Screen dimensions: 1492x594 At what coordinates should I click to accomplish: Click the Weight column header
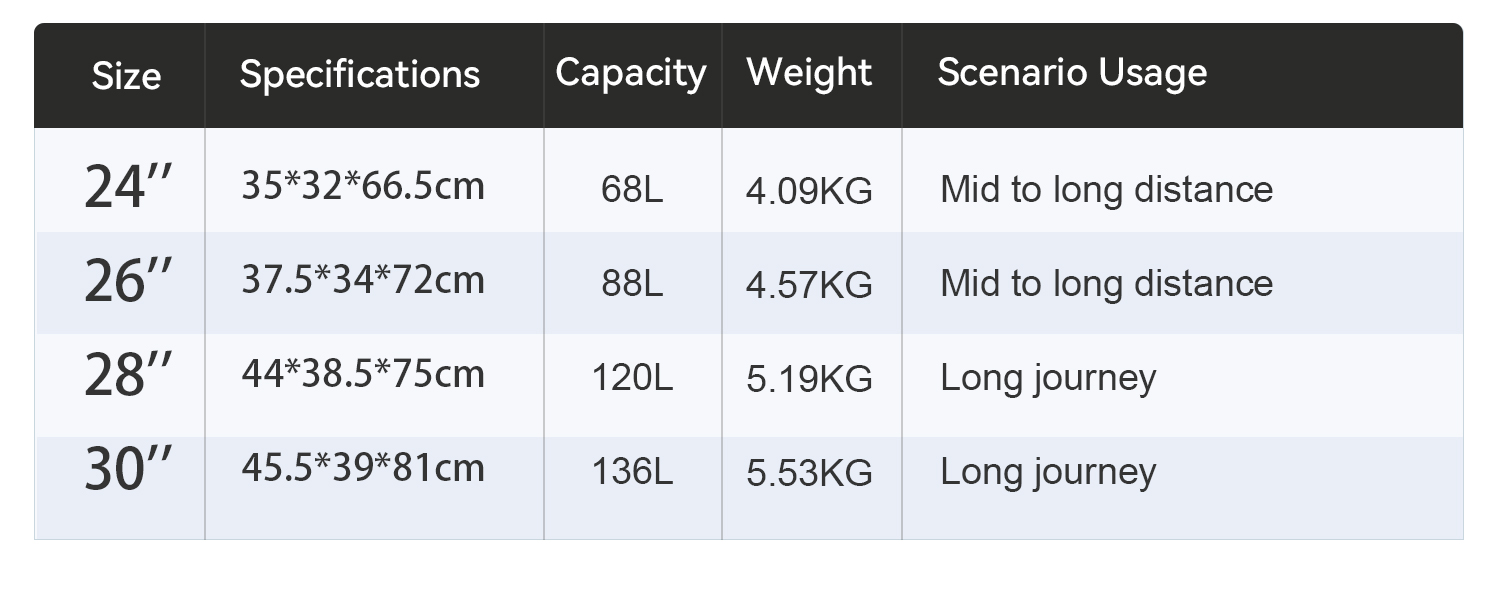809,73
